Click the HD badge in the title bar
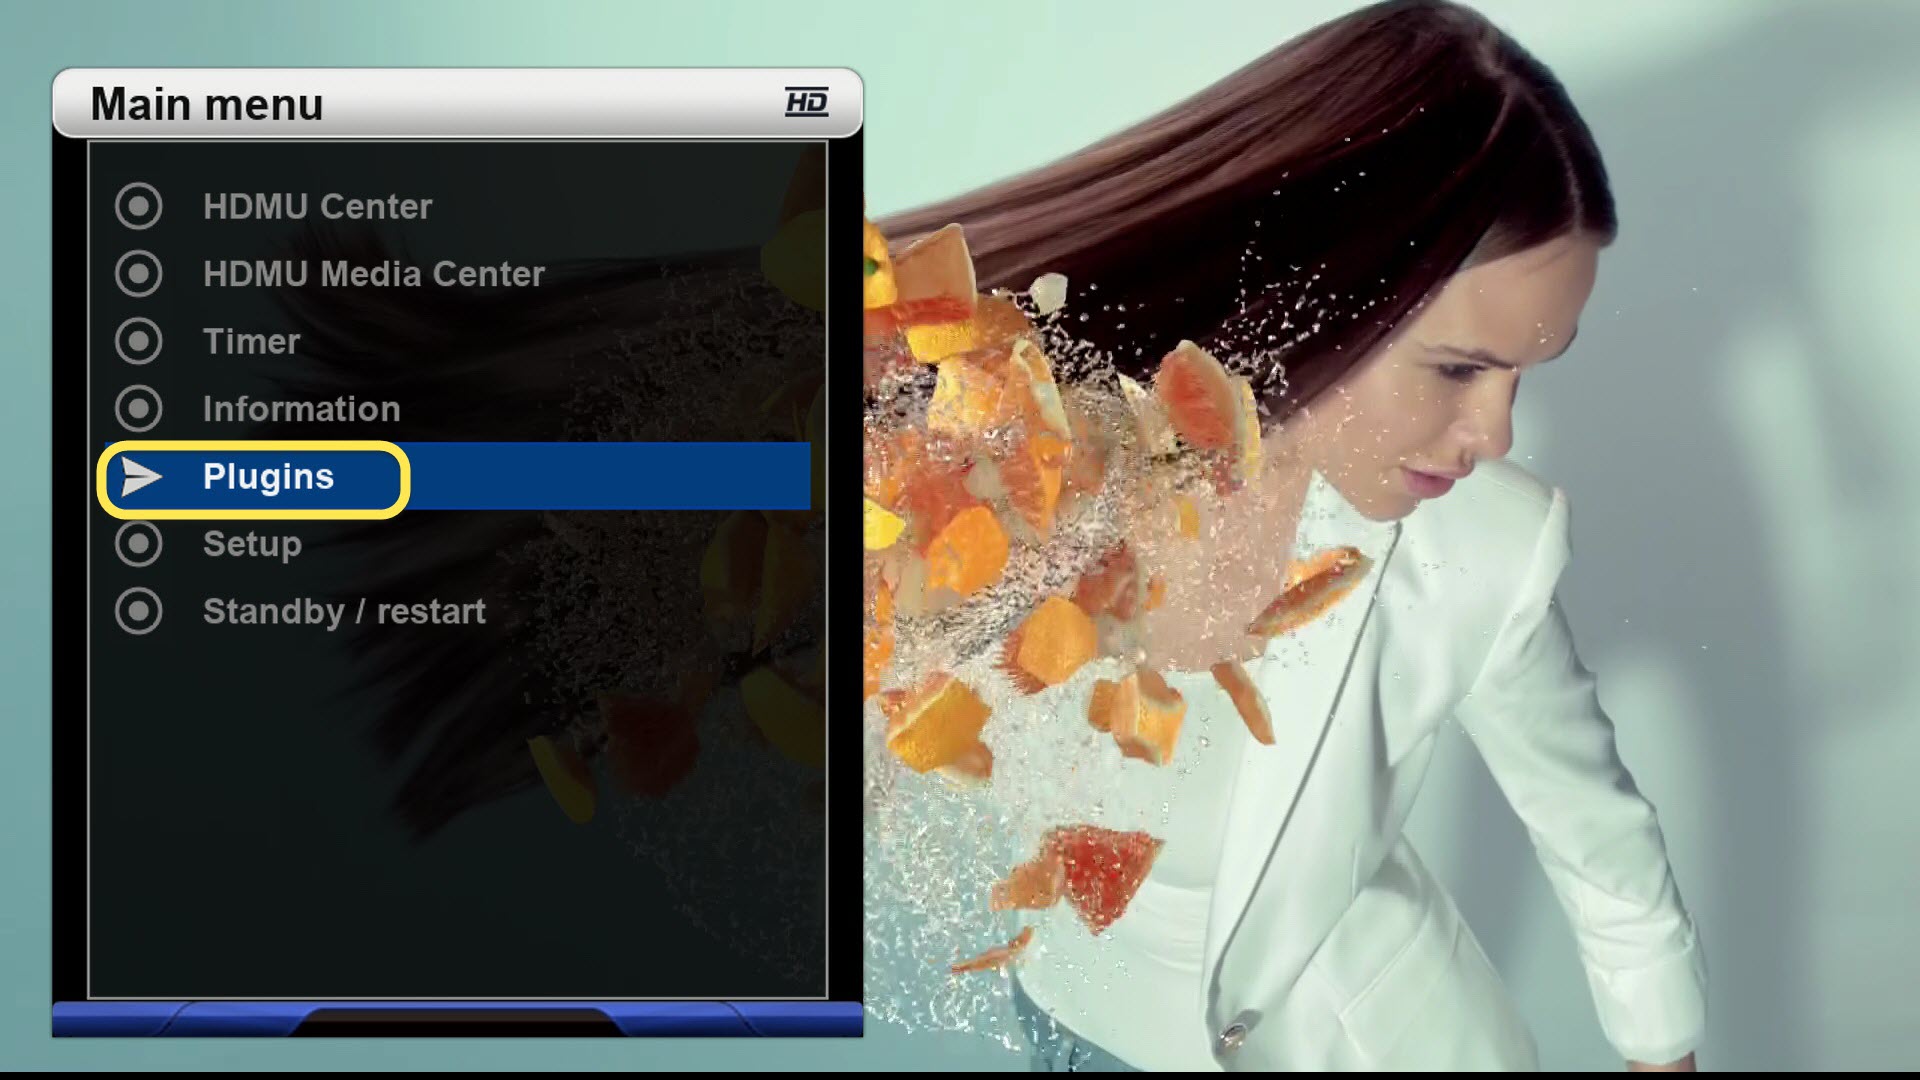Viewport: 1920px width, 1080px height. 806,102
